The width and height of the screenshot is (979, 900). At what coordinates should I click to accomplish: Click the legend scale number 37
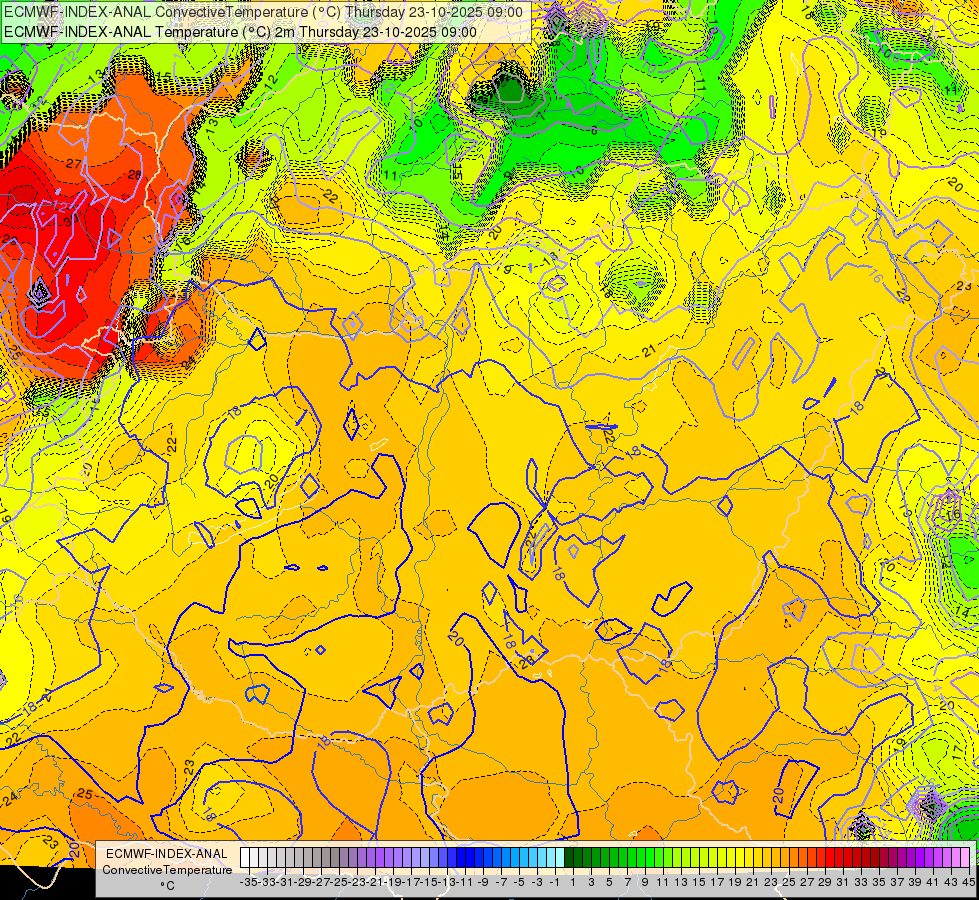click(x=897, y=883)
